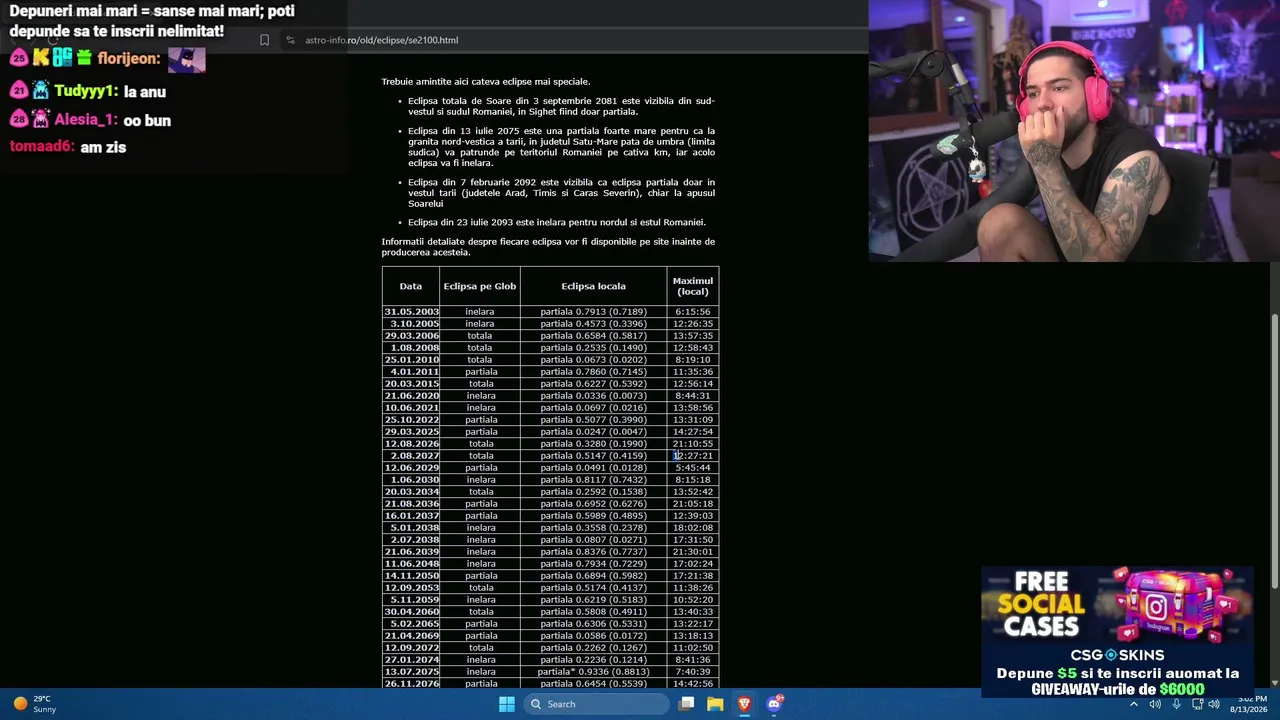Image resolution: width=1280 pixels, height=720 pixels.
Task: Click the date cell 12.08.2026
Action: point(411,444)
